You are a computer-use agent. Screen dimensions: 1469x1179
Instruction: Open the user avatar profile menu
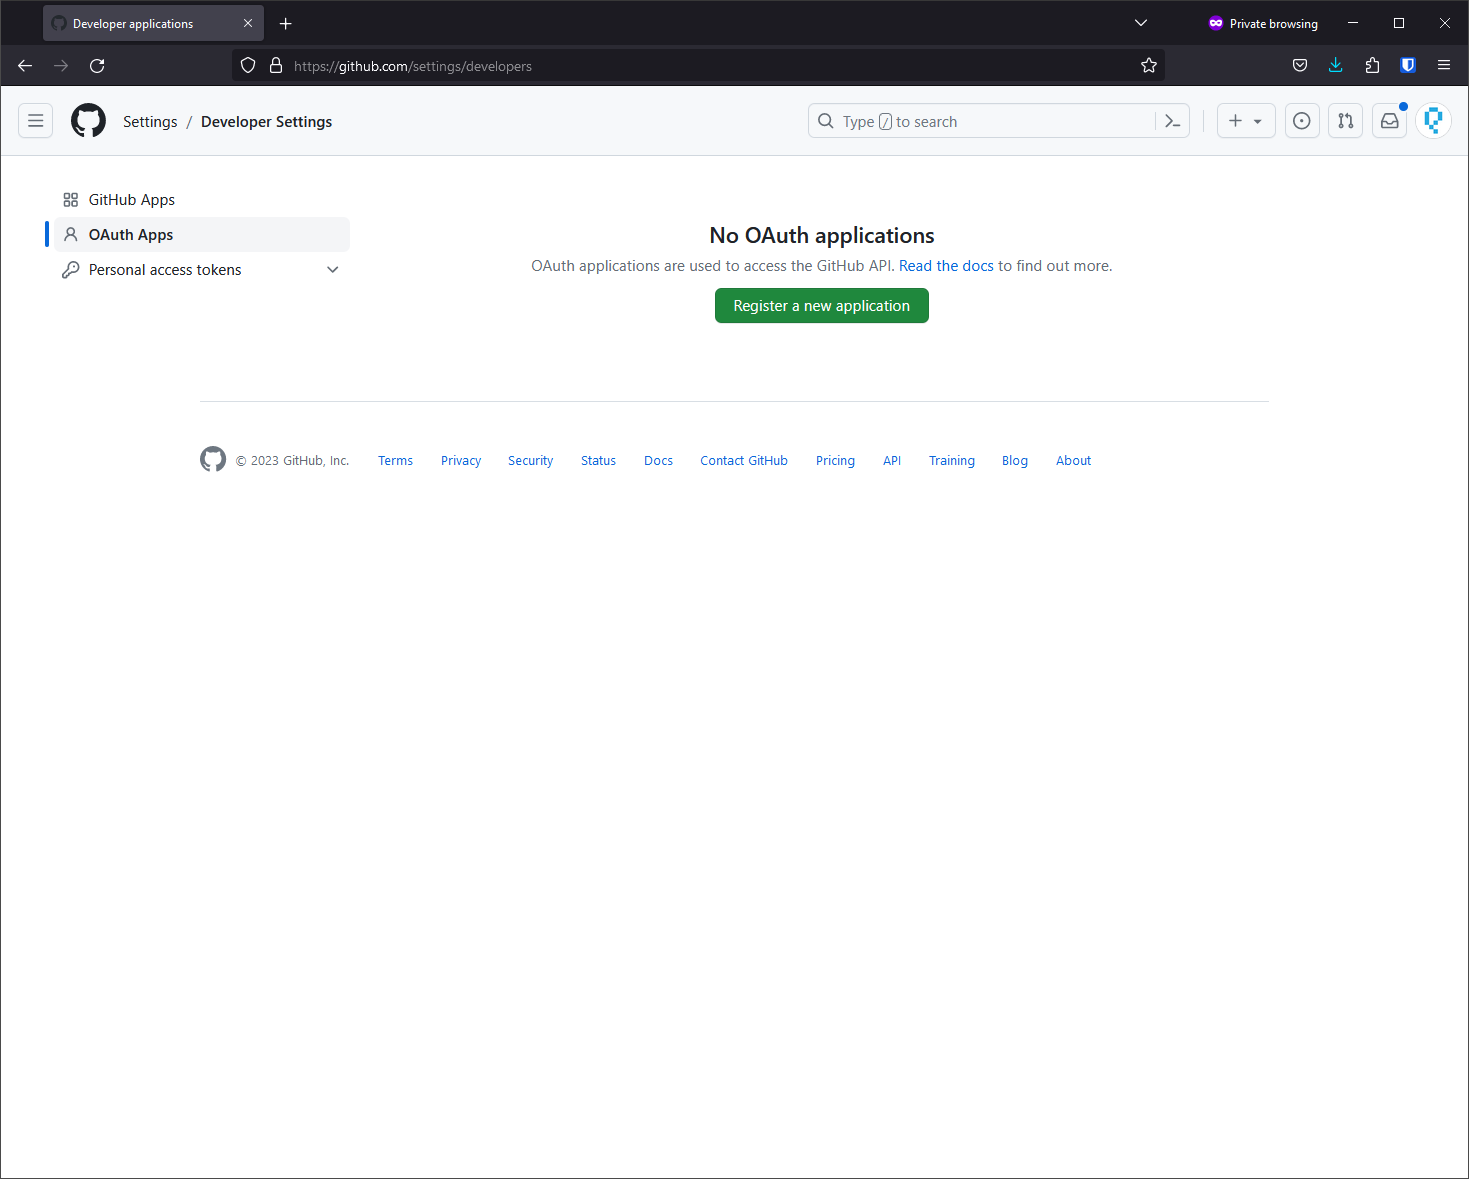(1433, 121)
